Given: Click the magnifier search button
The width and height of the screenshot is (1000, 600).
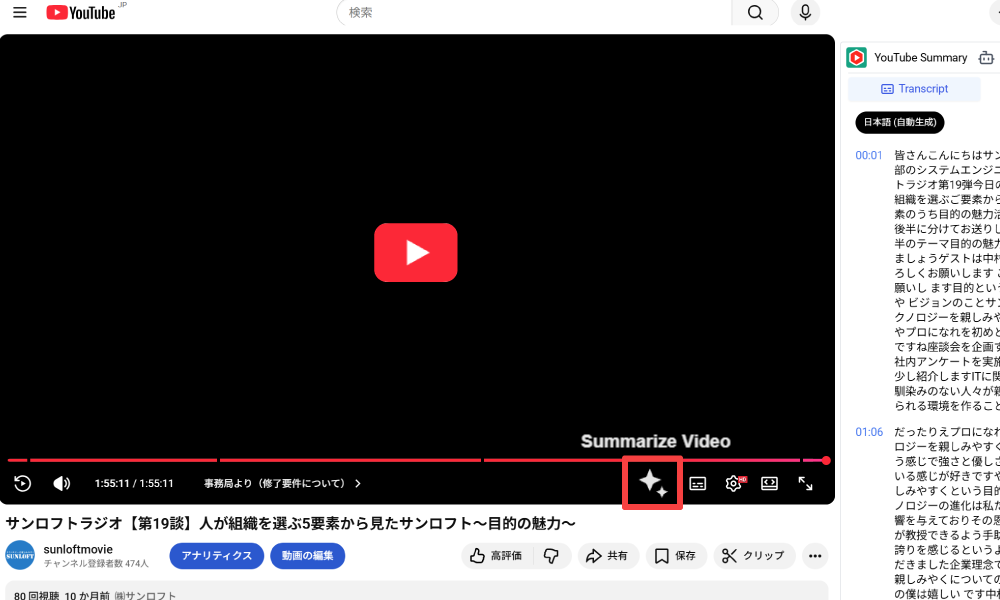Looking at the screenshot, I should click(755, 13).
